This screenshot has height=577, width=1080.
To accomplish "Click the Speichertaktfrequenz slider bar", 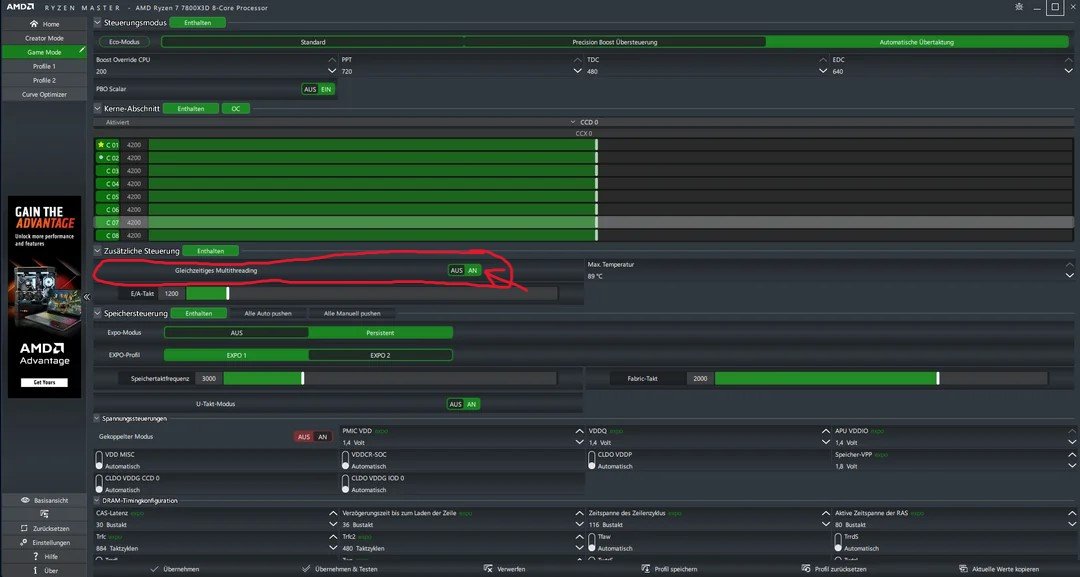I will [x=390, y=379].
